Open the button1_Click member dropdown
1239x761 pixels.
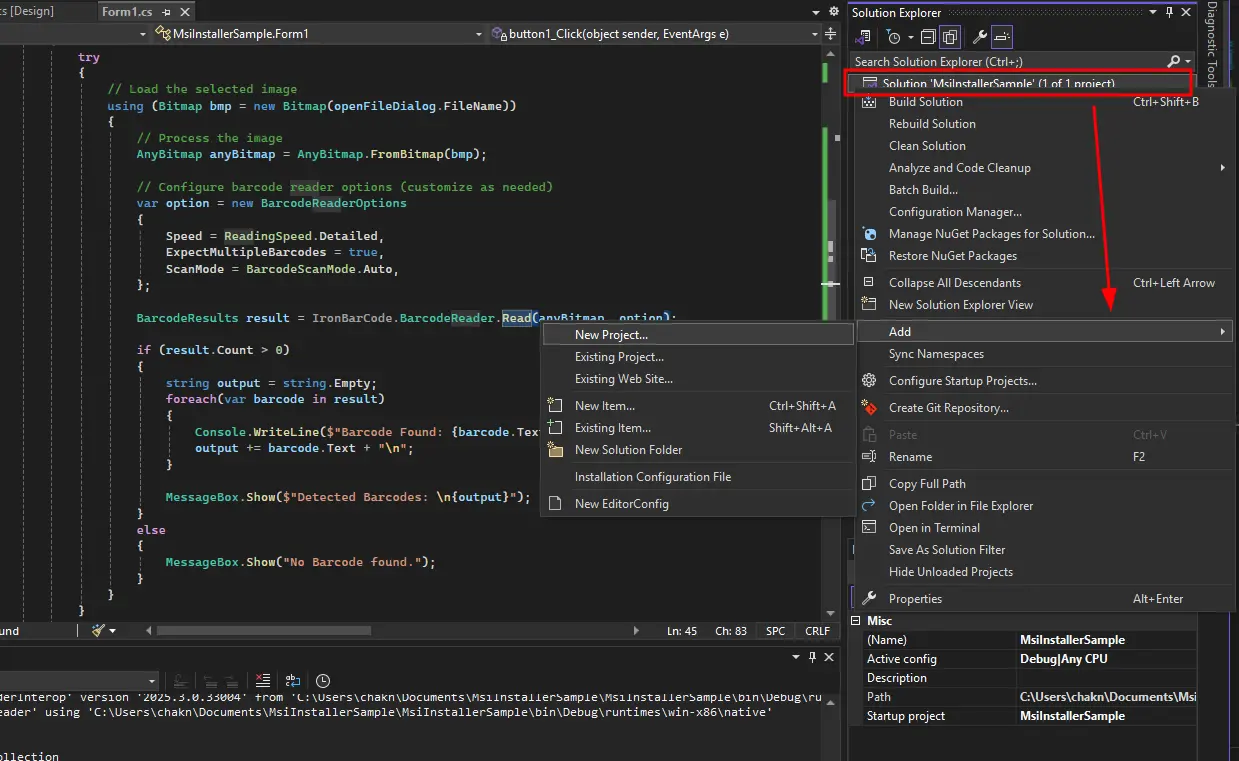tap(655, 34)
